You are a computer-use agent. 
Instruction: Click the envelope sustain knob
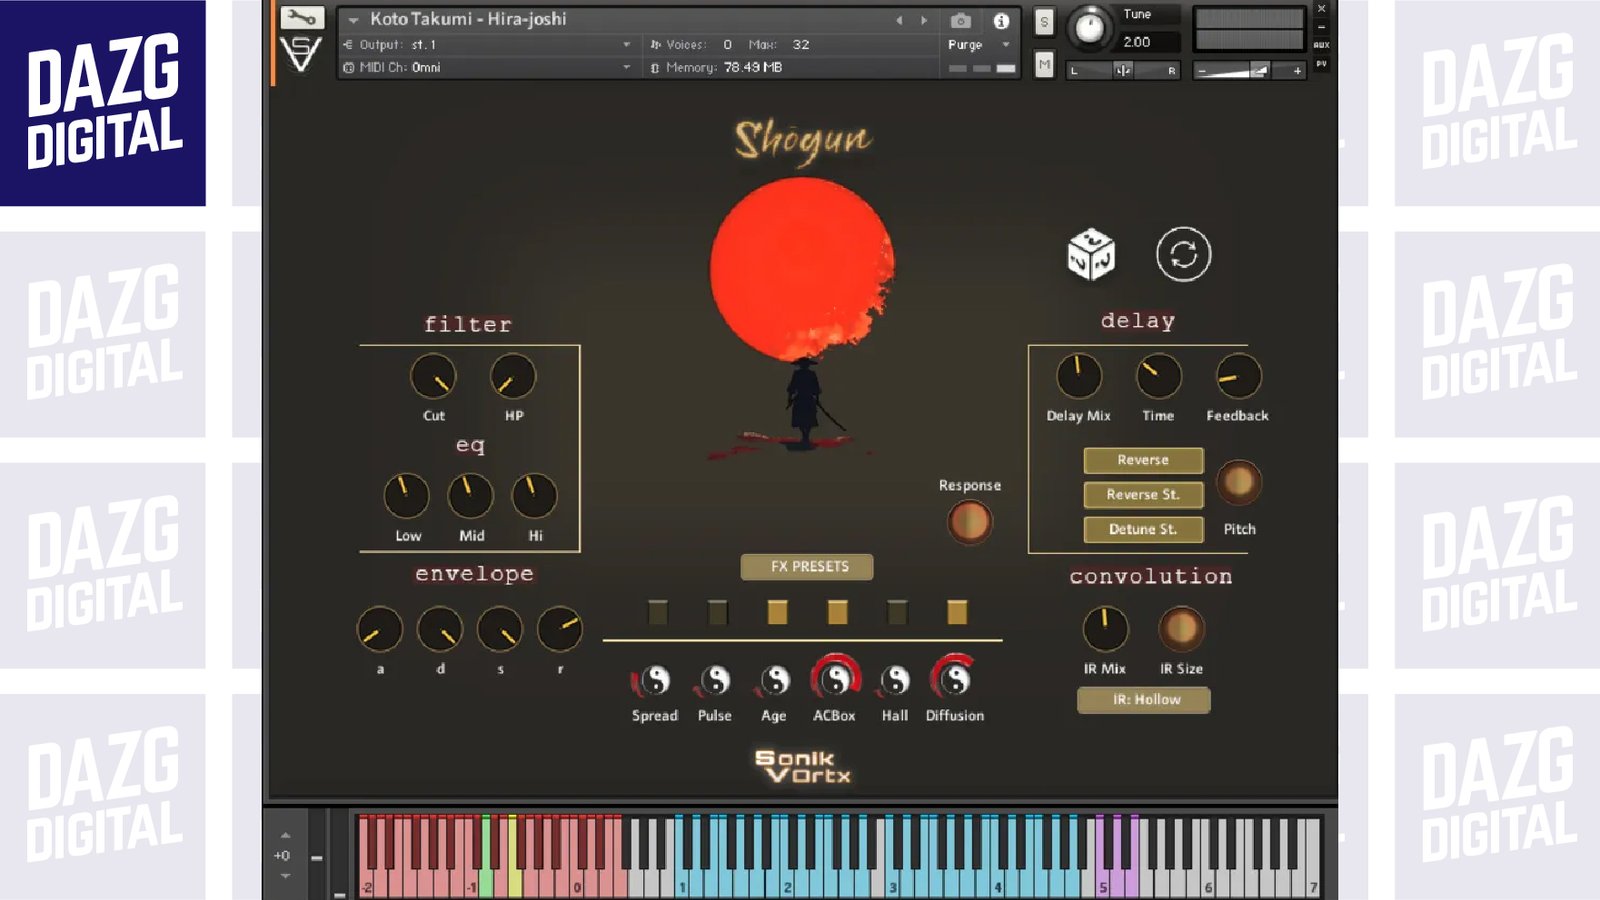pos(499,630)
